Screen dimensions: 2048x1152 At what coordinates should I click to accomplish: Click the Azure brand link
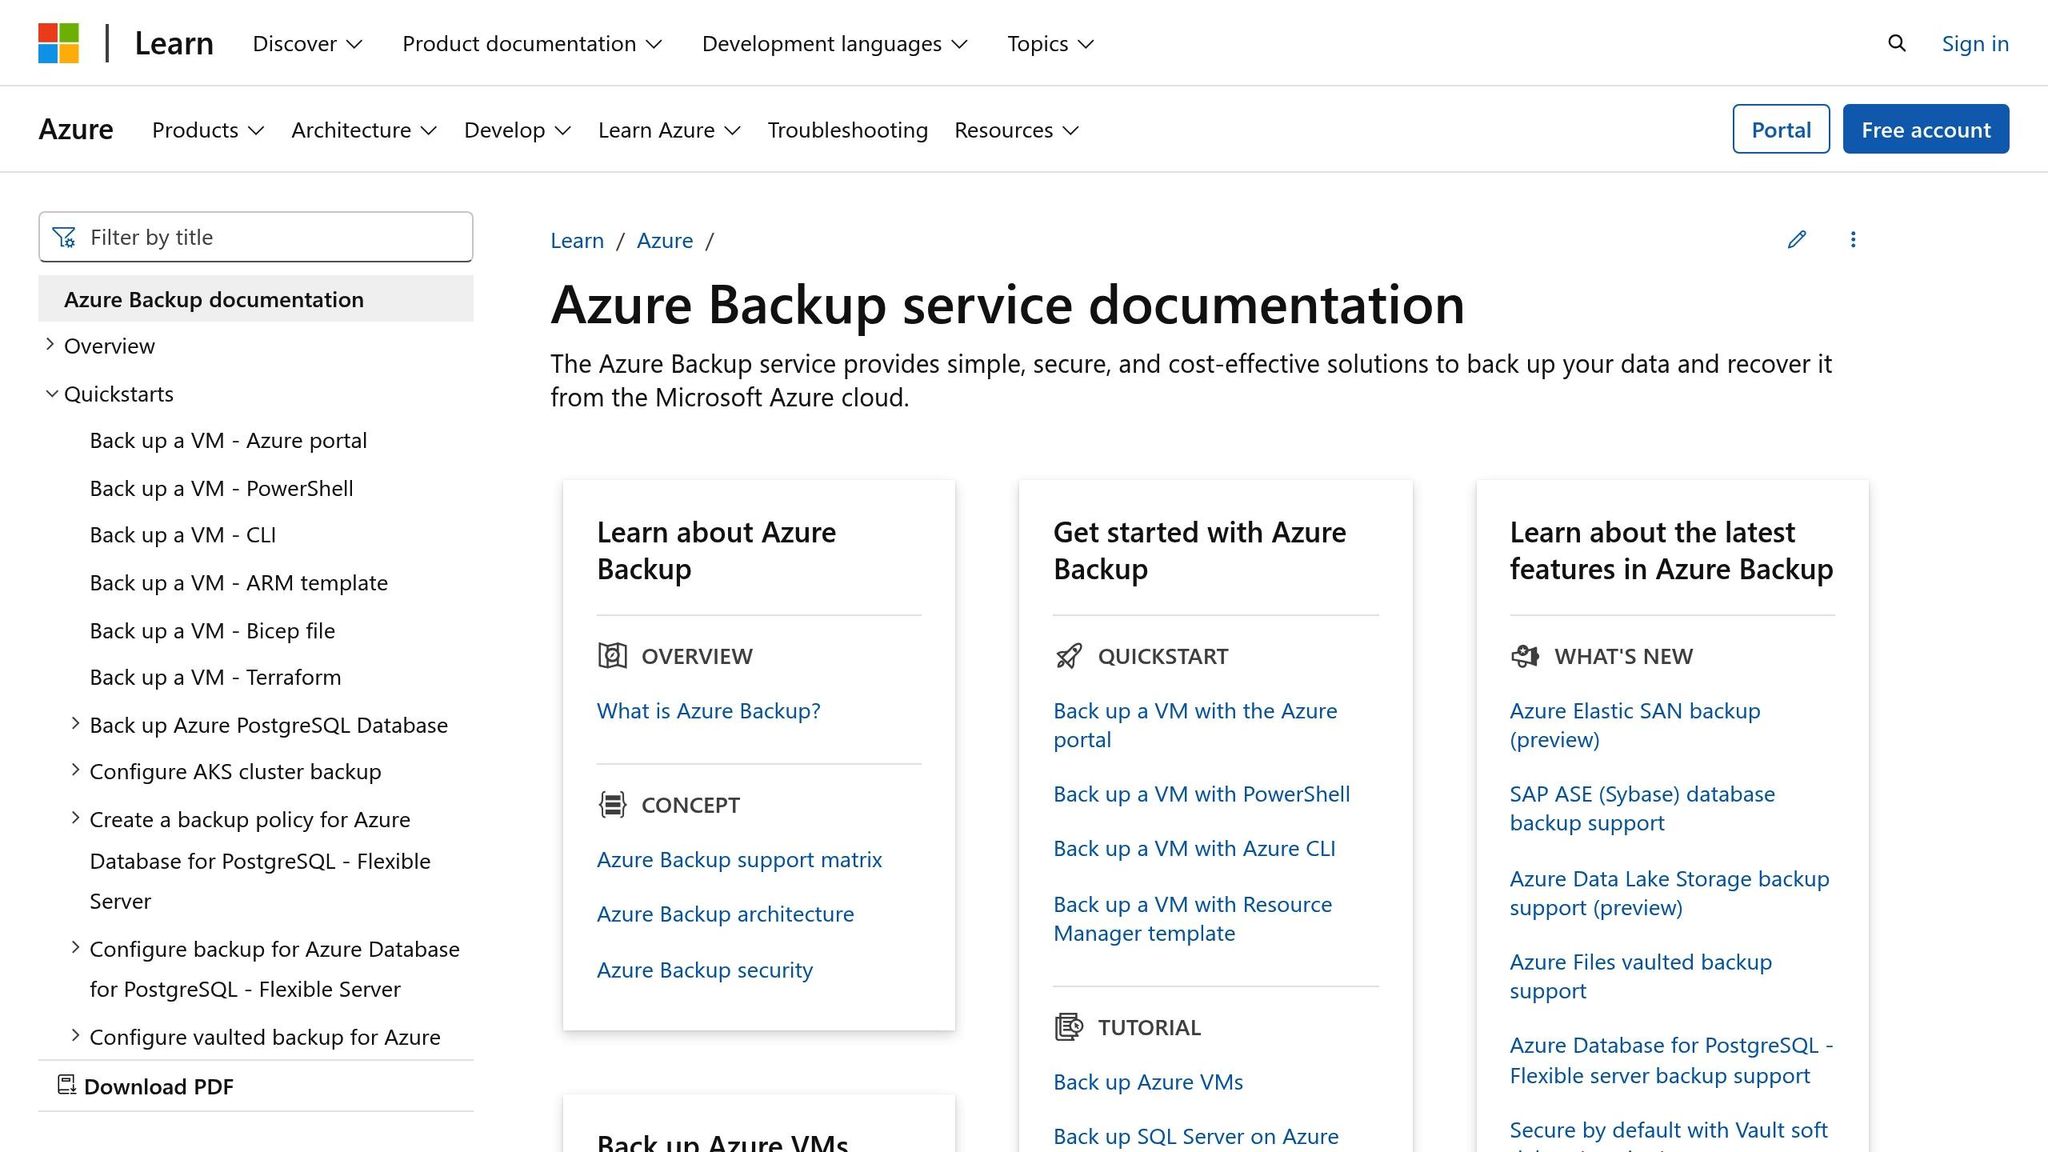pyautogui.click(x=76, y=130)
